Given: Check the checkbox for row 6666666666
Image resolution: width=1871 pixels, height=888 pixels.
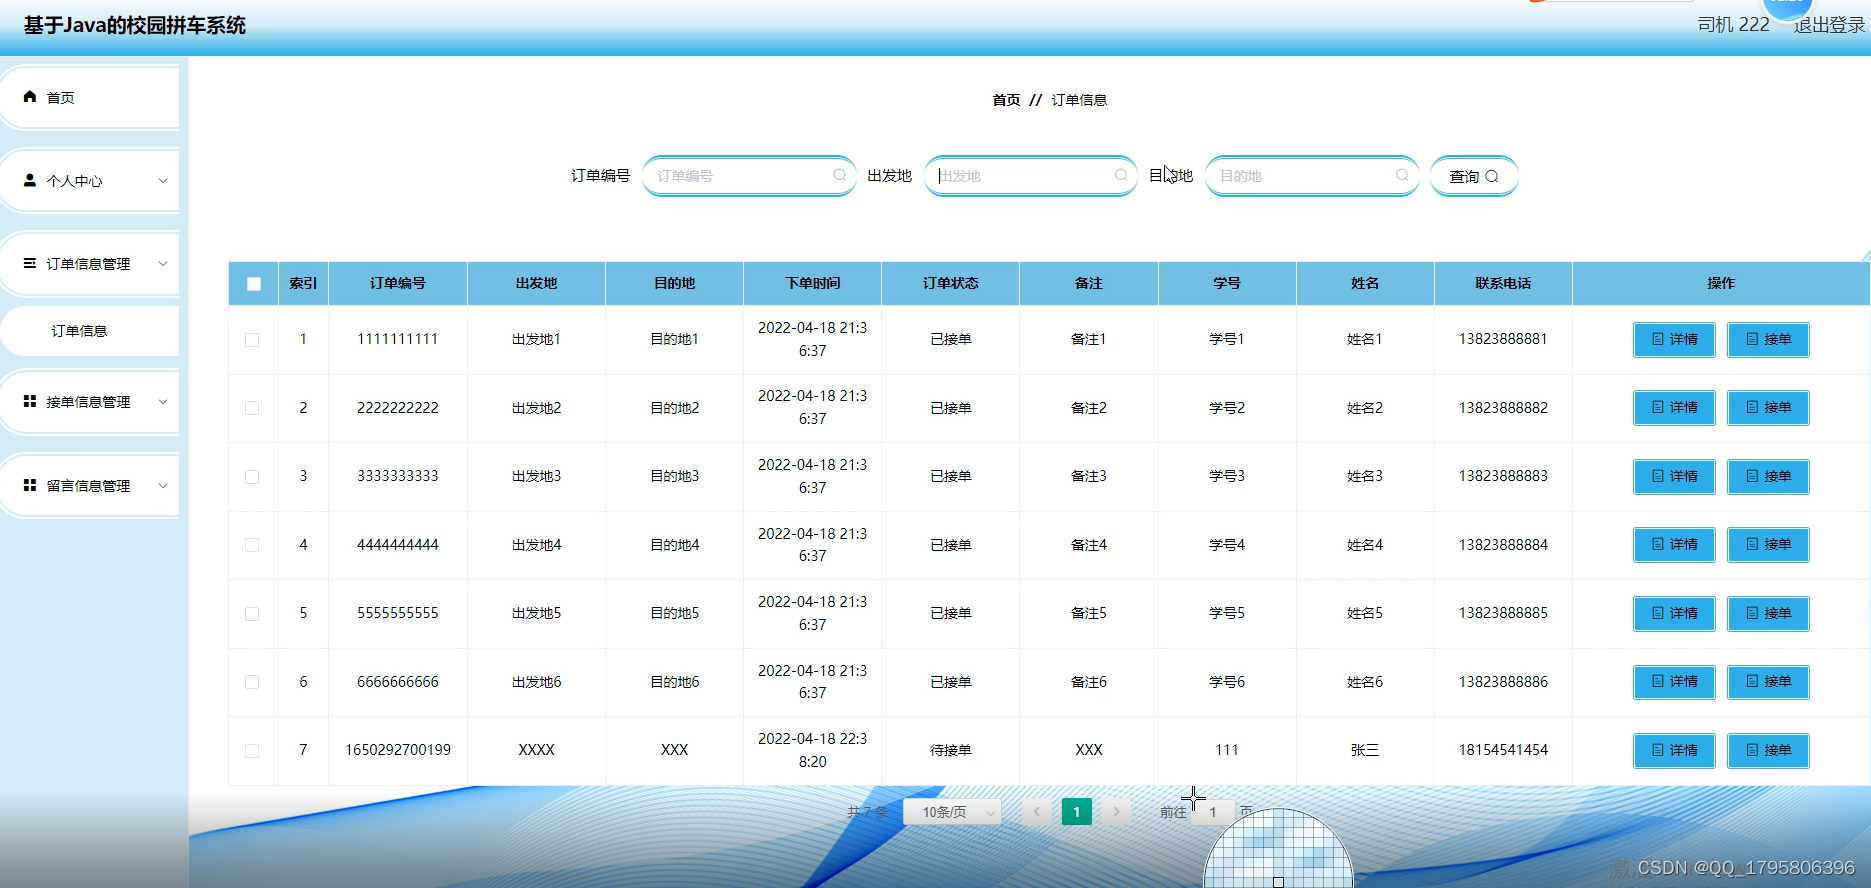Looking at the screenshot, I should (x=252, y=682).
